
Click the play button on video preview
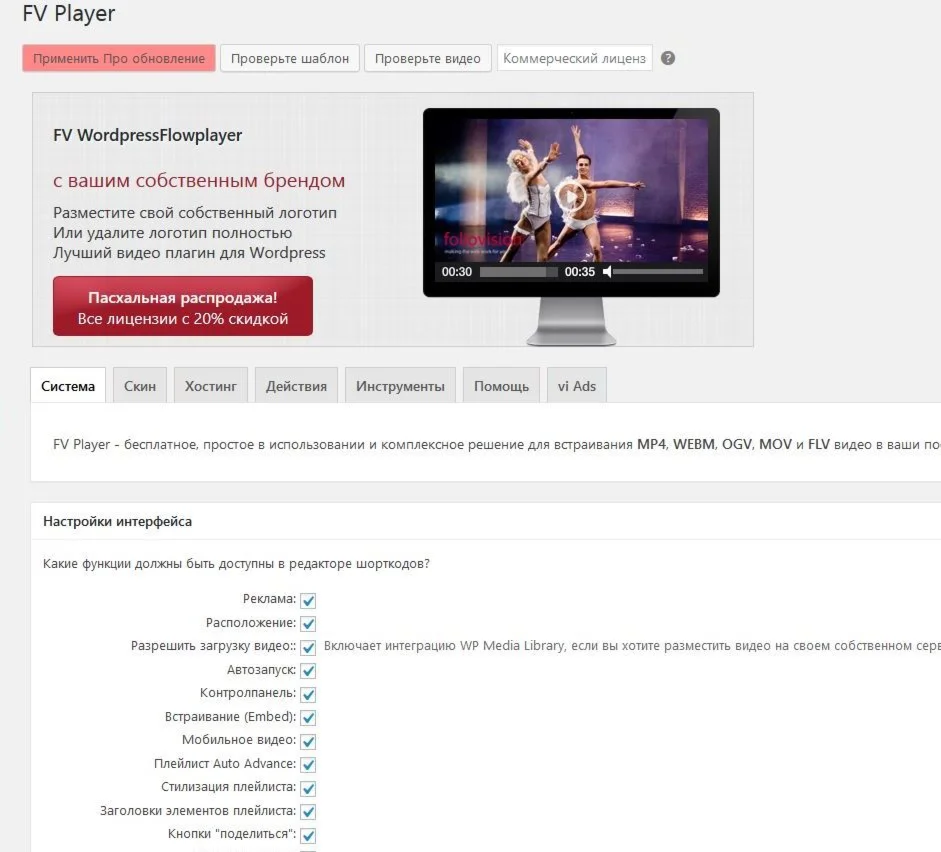coord(572,197)
